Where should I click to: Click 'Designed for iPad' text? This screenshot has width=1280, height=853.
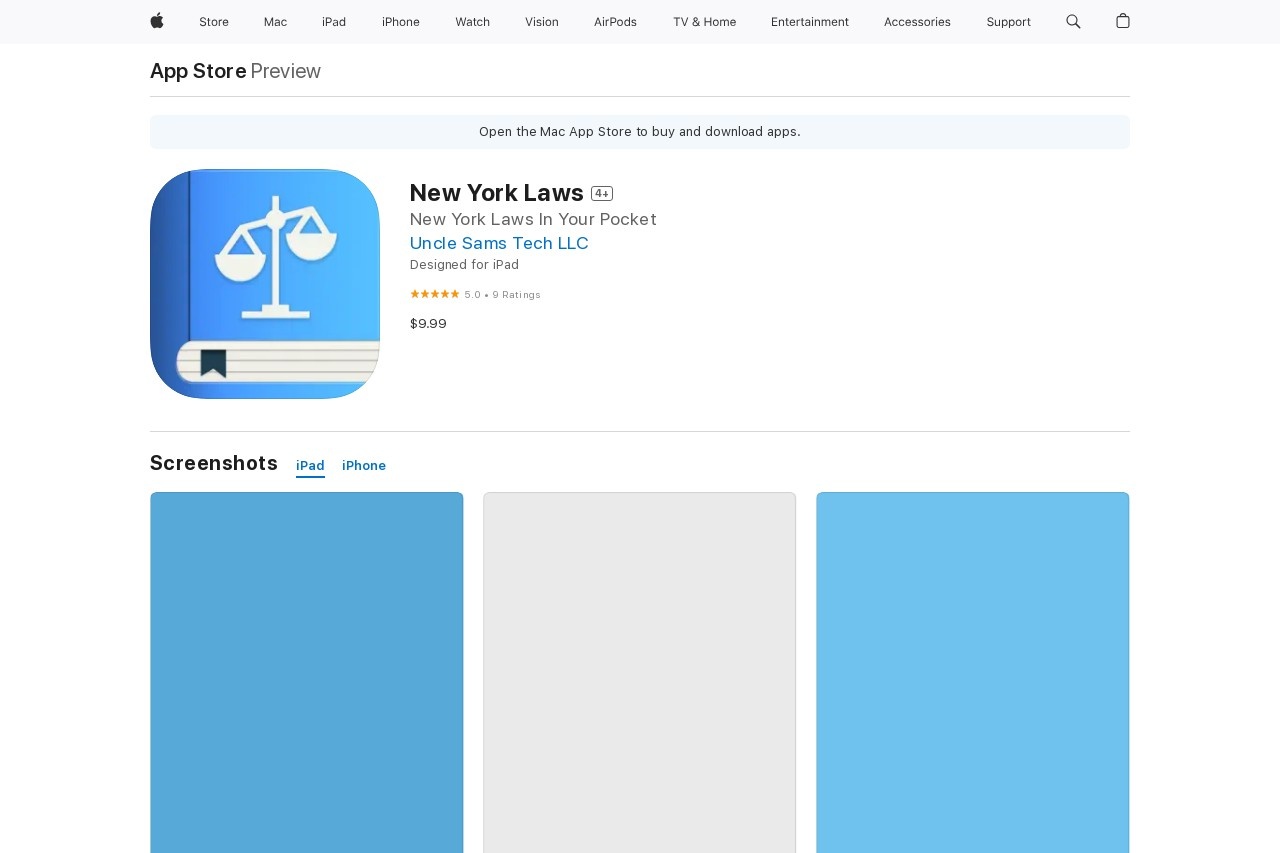click(464, 265)
